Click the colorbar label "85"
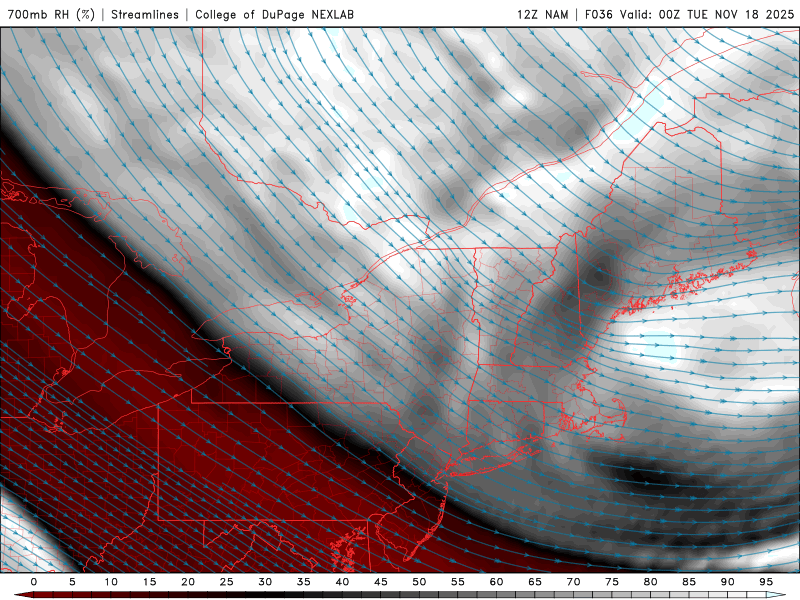This screenshot has width=800, height=600. tap(689, 582)
